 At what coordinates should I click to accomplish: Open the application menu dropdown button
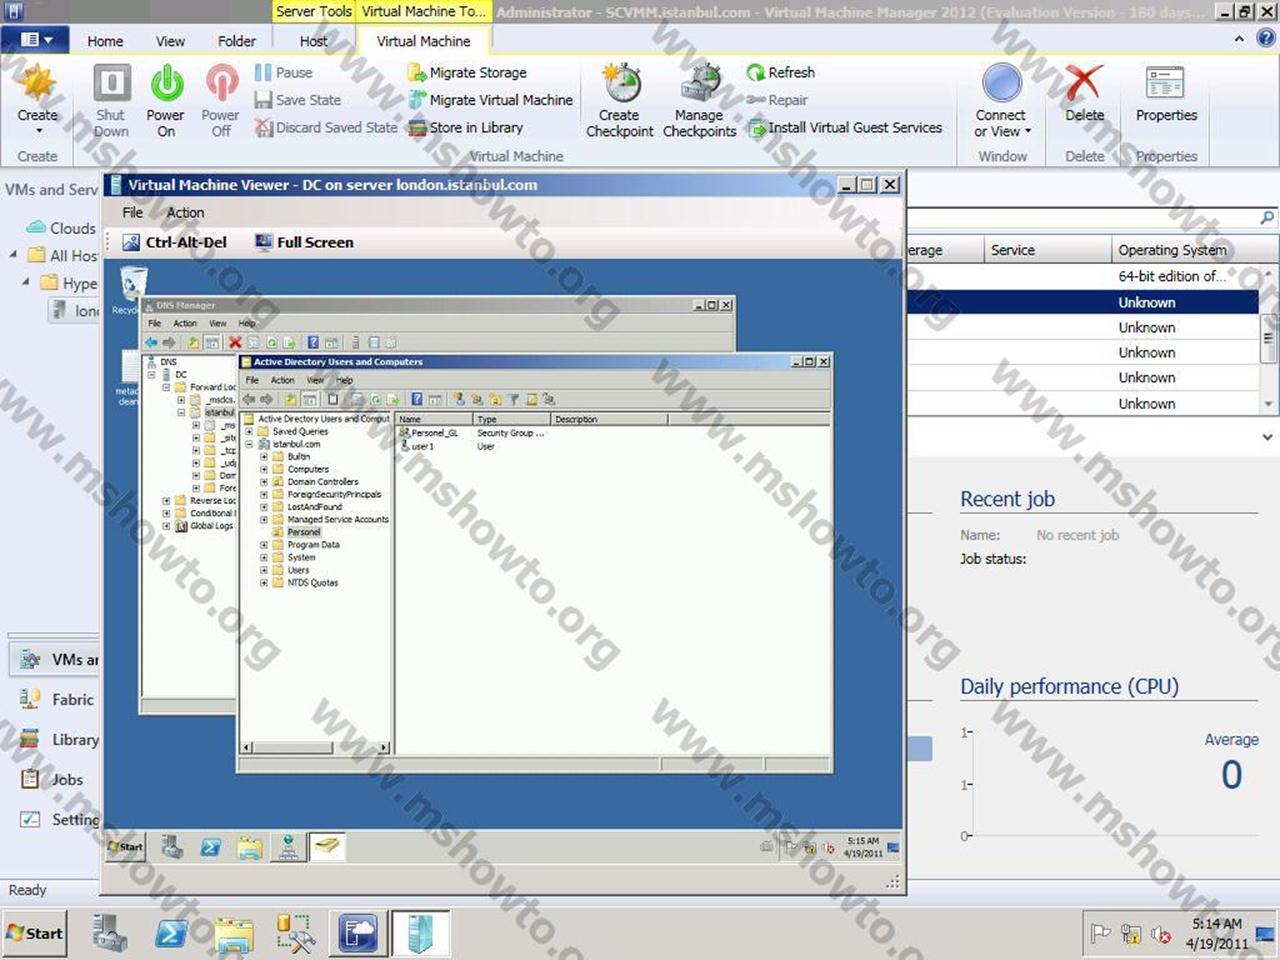coord(35,40)
